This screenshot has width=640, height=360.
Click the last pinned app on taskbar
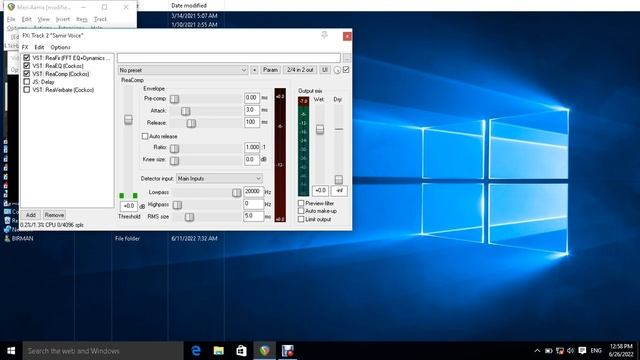tap(287, 351)
